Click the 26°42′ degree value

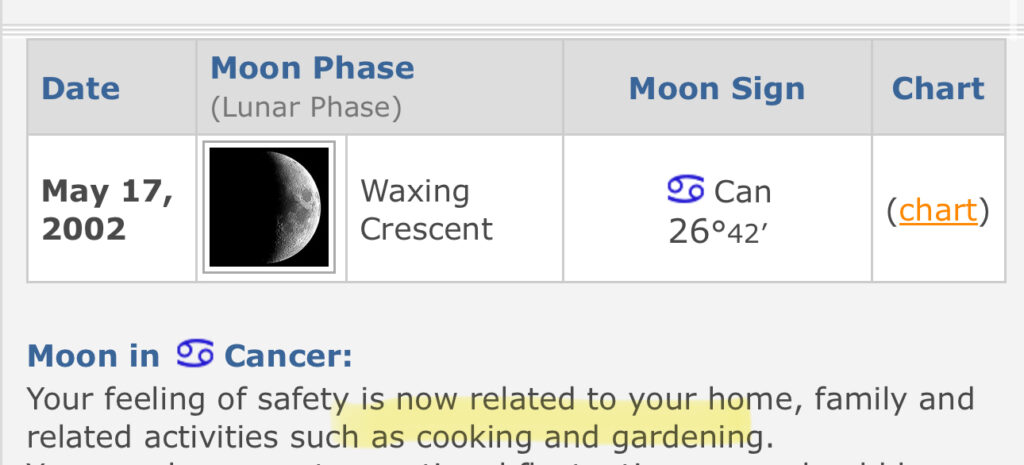[x=719, y=231]
